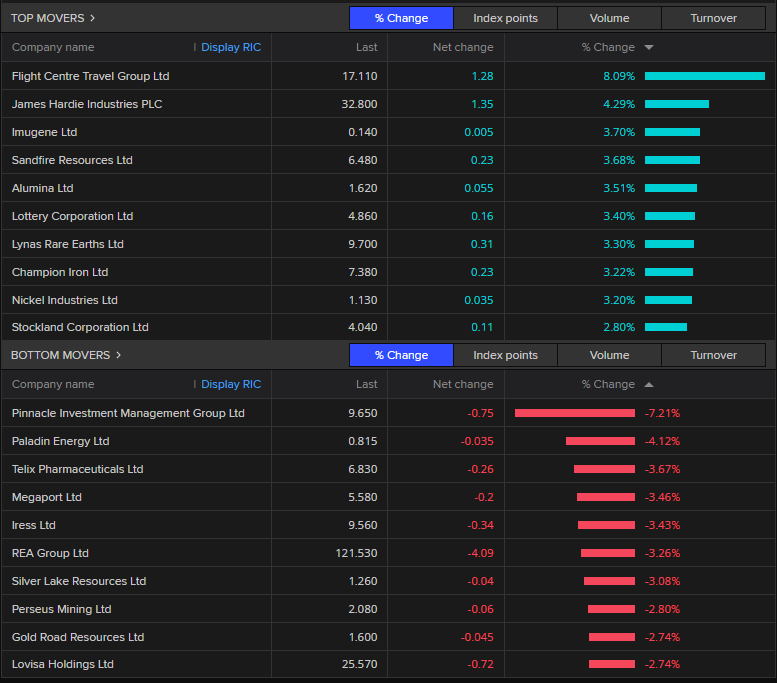Select Sandfire Resources Ltd company name

tap(72, 160)
